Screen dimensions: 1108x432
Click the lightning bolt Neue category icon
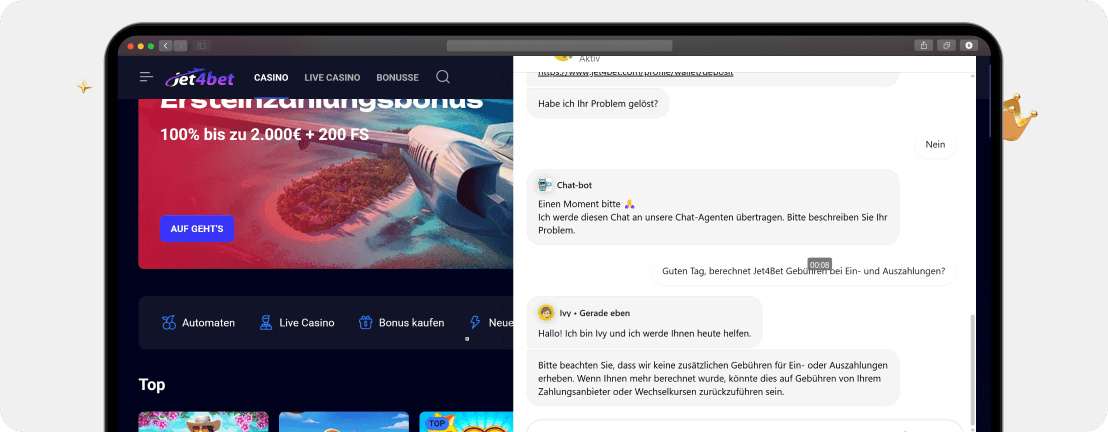pos(476,322)
